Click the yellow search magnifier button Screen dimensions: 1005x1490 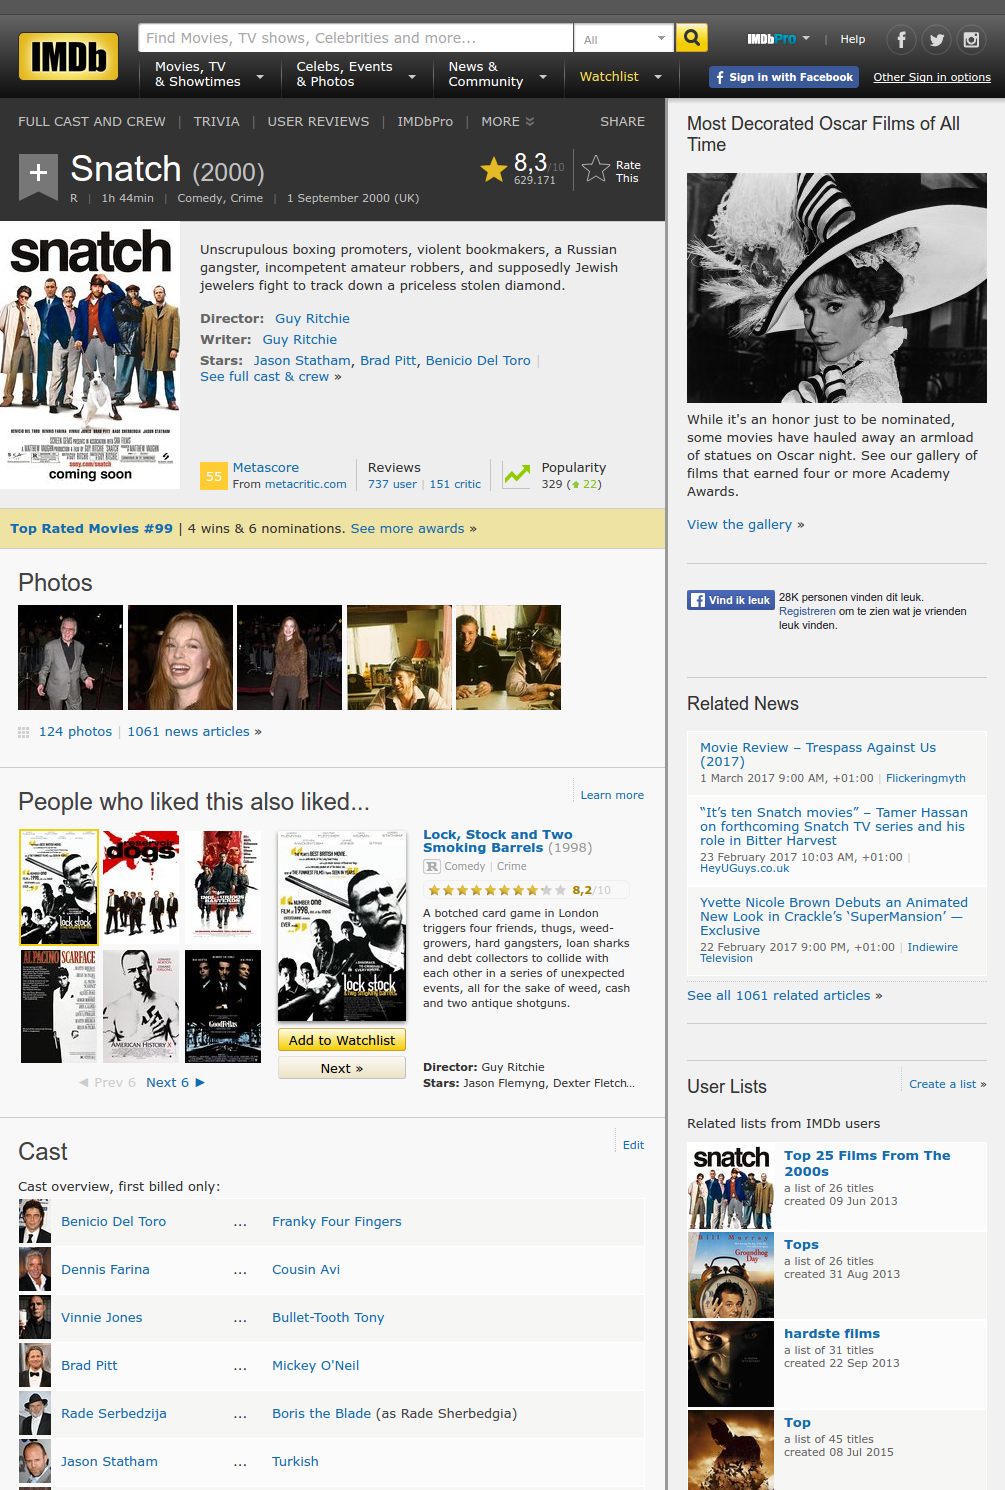(691, 38)
